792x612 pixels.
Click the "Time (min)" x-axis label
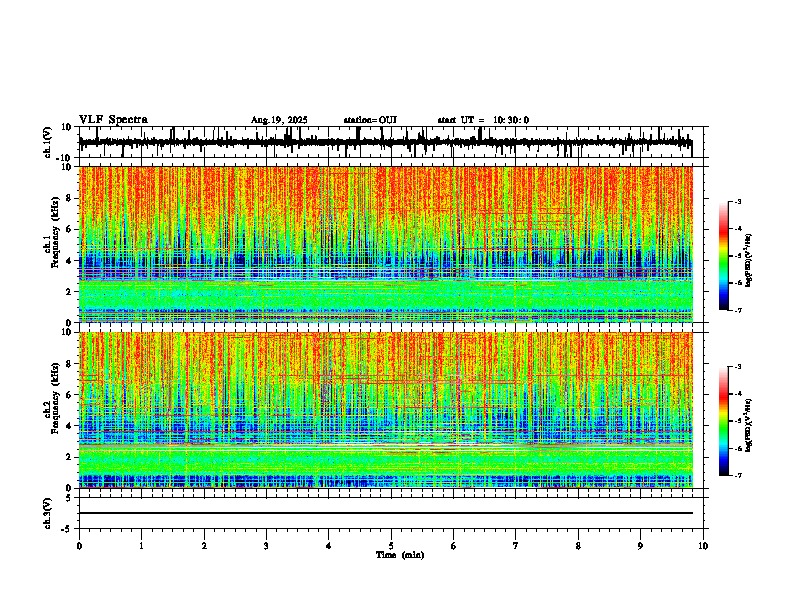[400, 555]
